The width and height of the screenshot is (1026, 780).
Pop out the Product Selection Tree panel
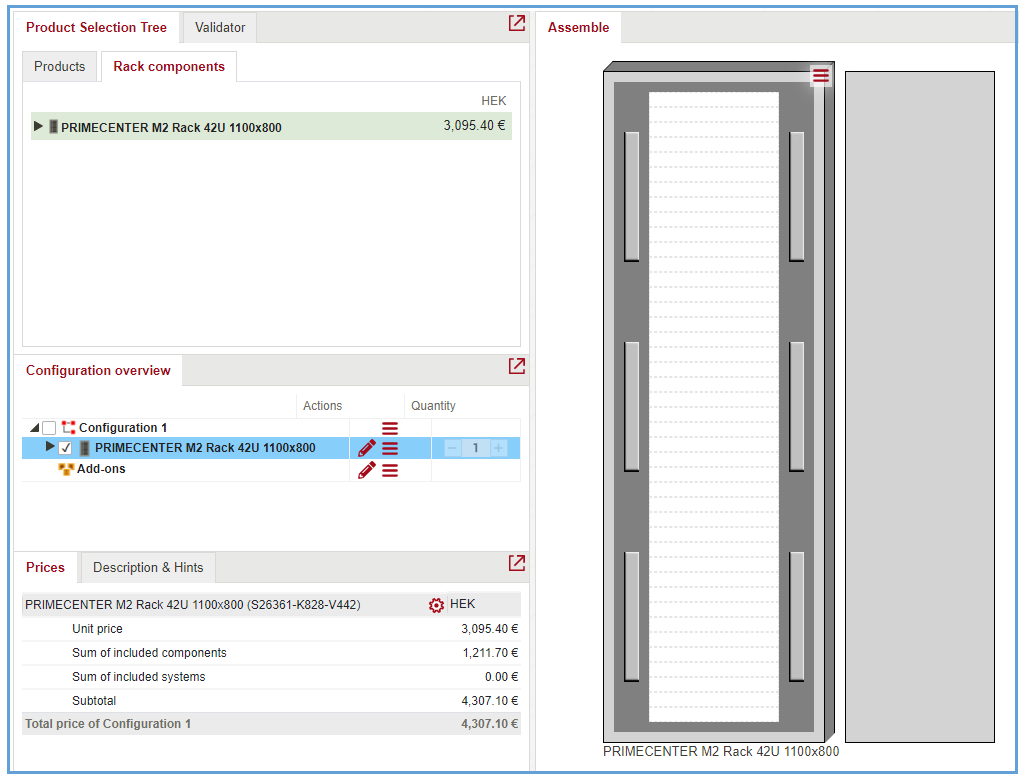tap(517, 23)
